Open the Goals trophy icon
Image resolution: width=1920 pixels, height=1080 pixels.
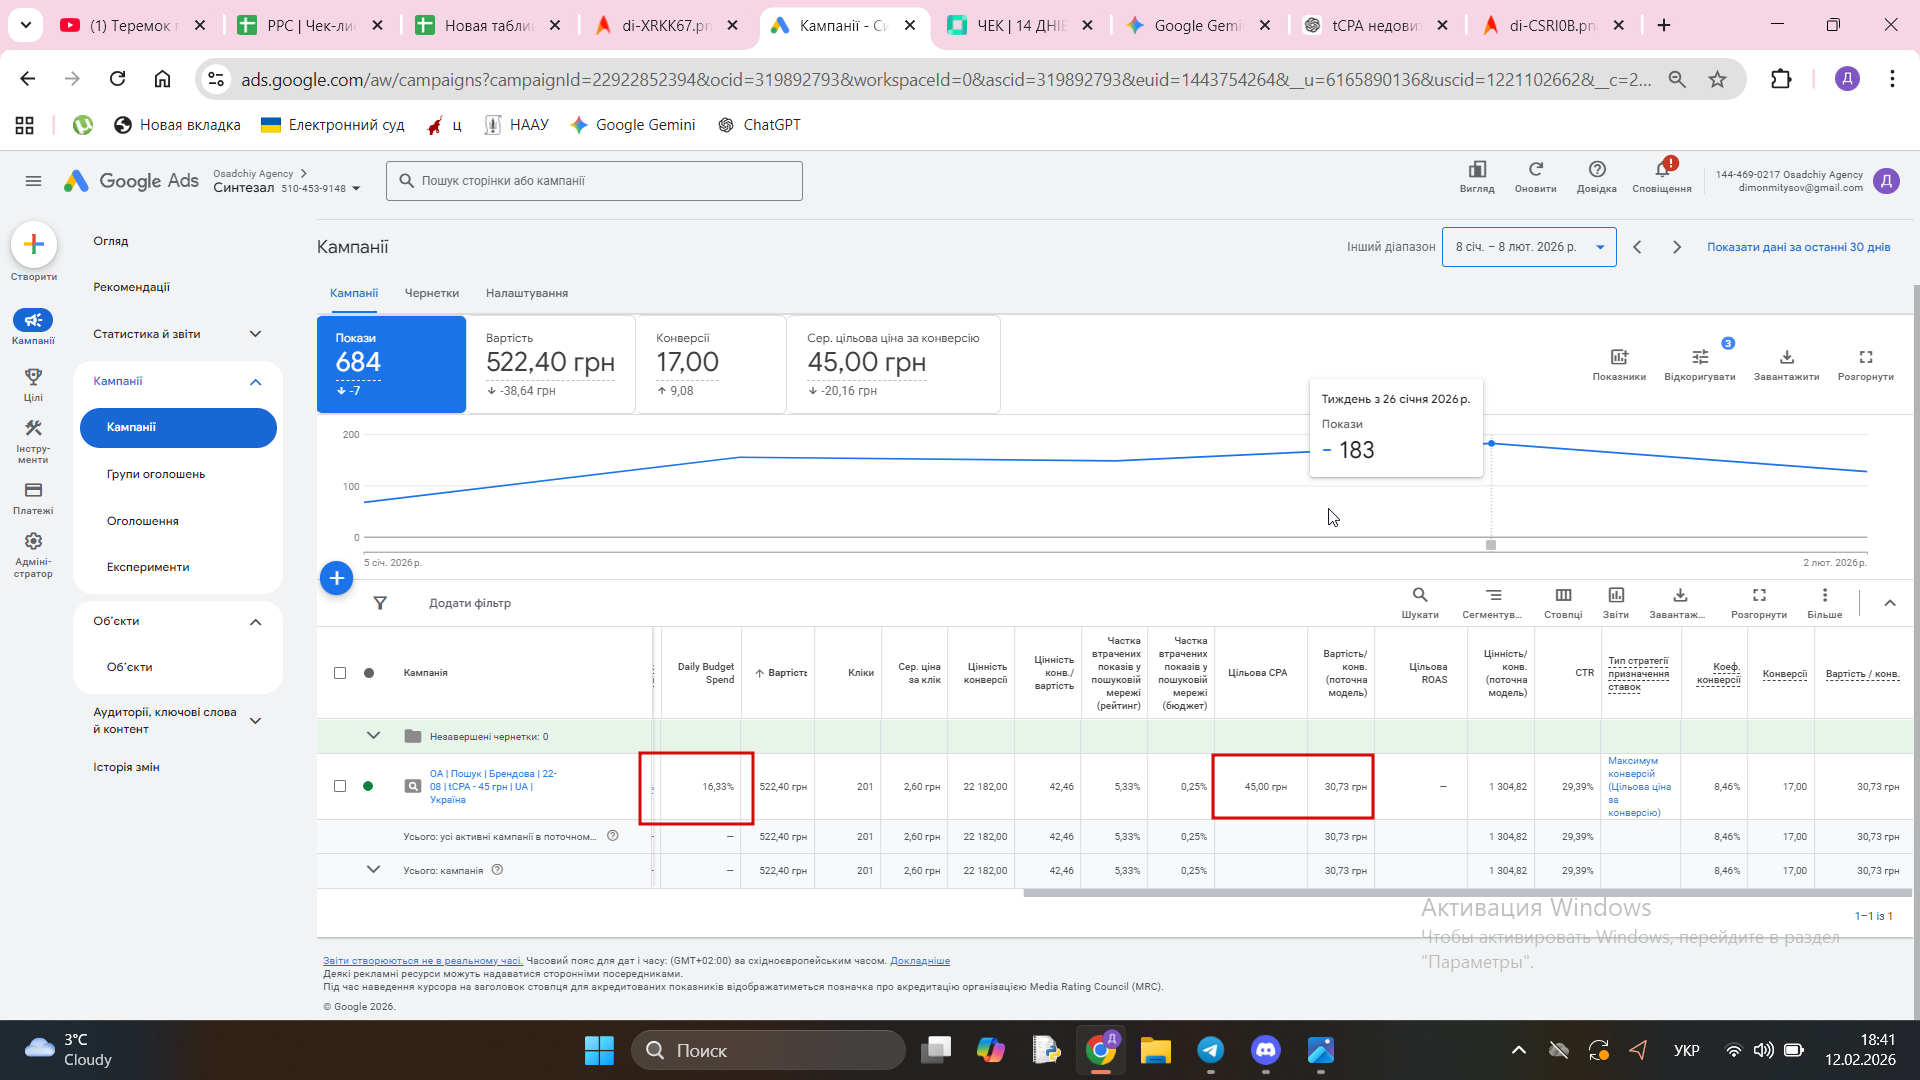click(x=33, y=378)
